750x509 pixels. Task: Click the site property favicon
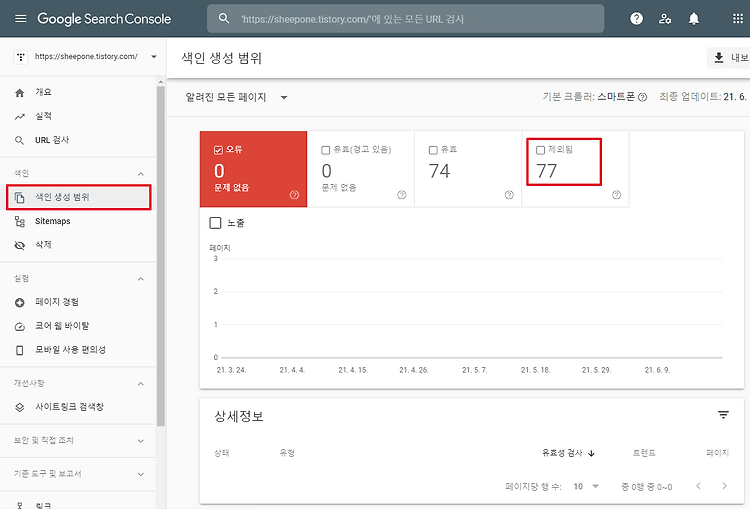click(21, 57)
